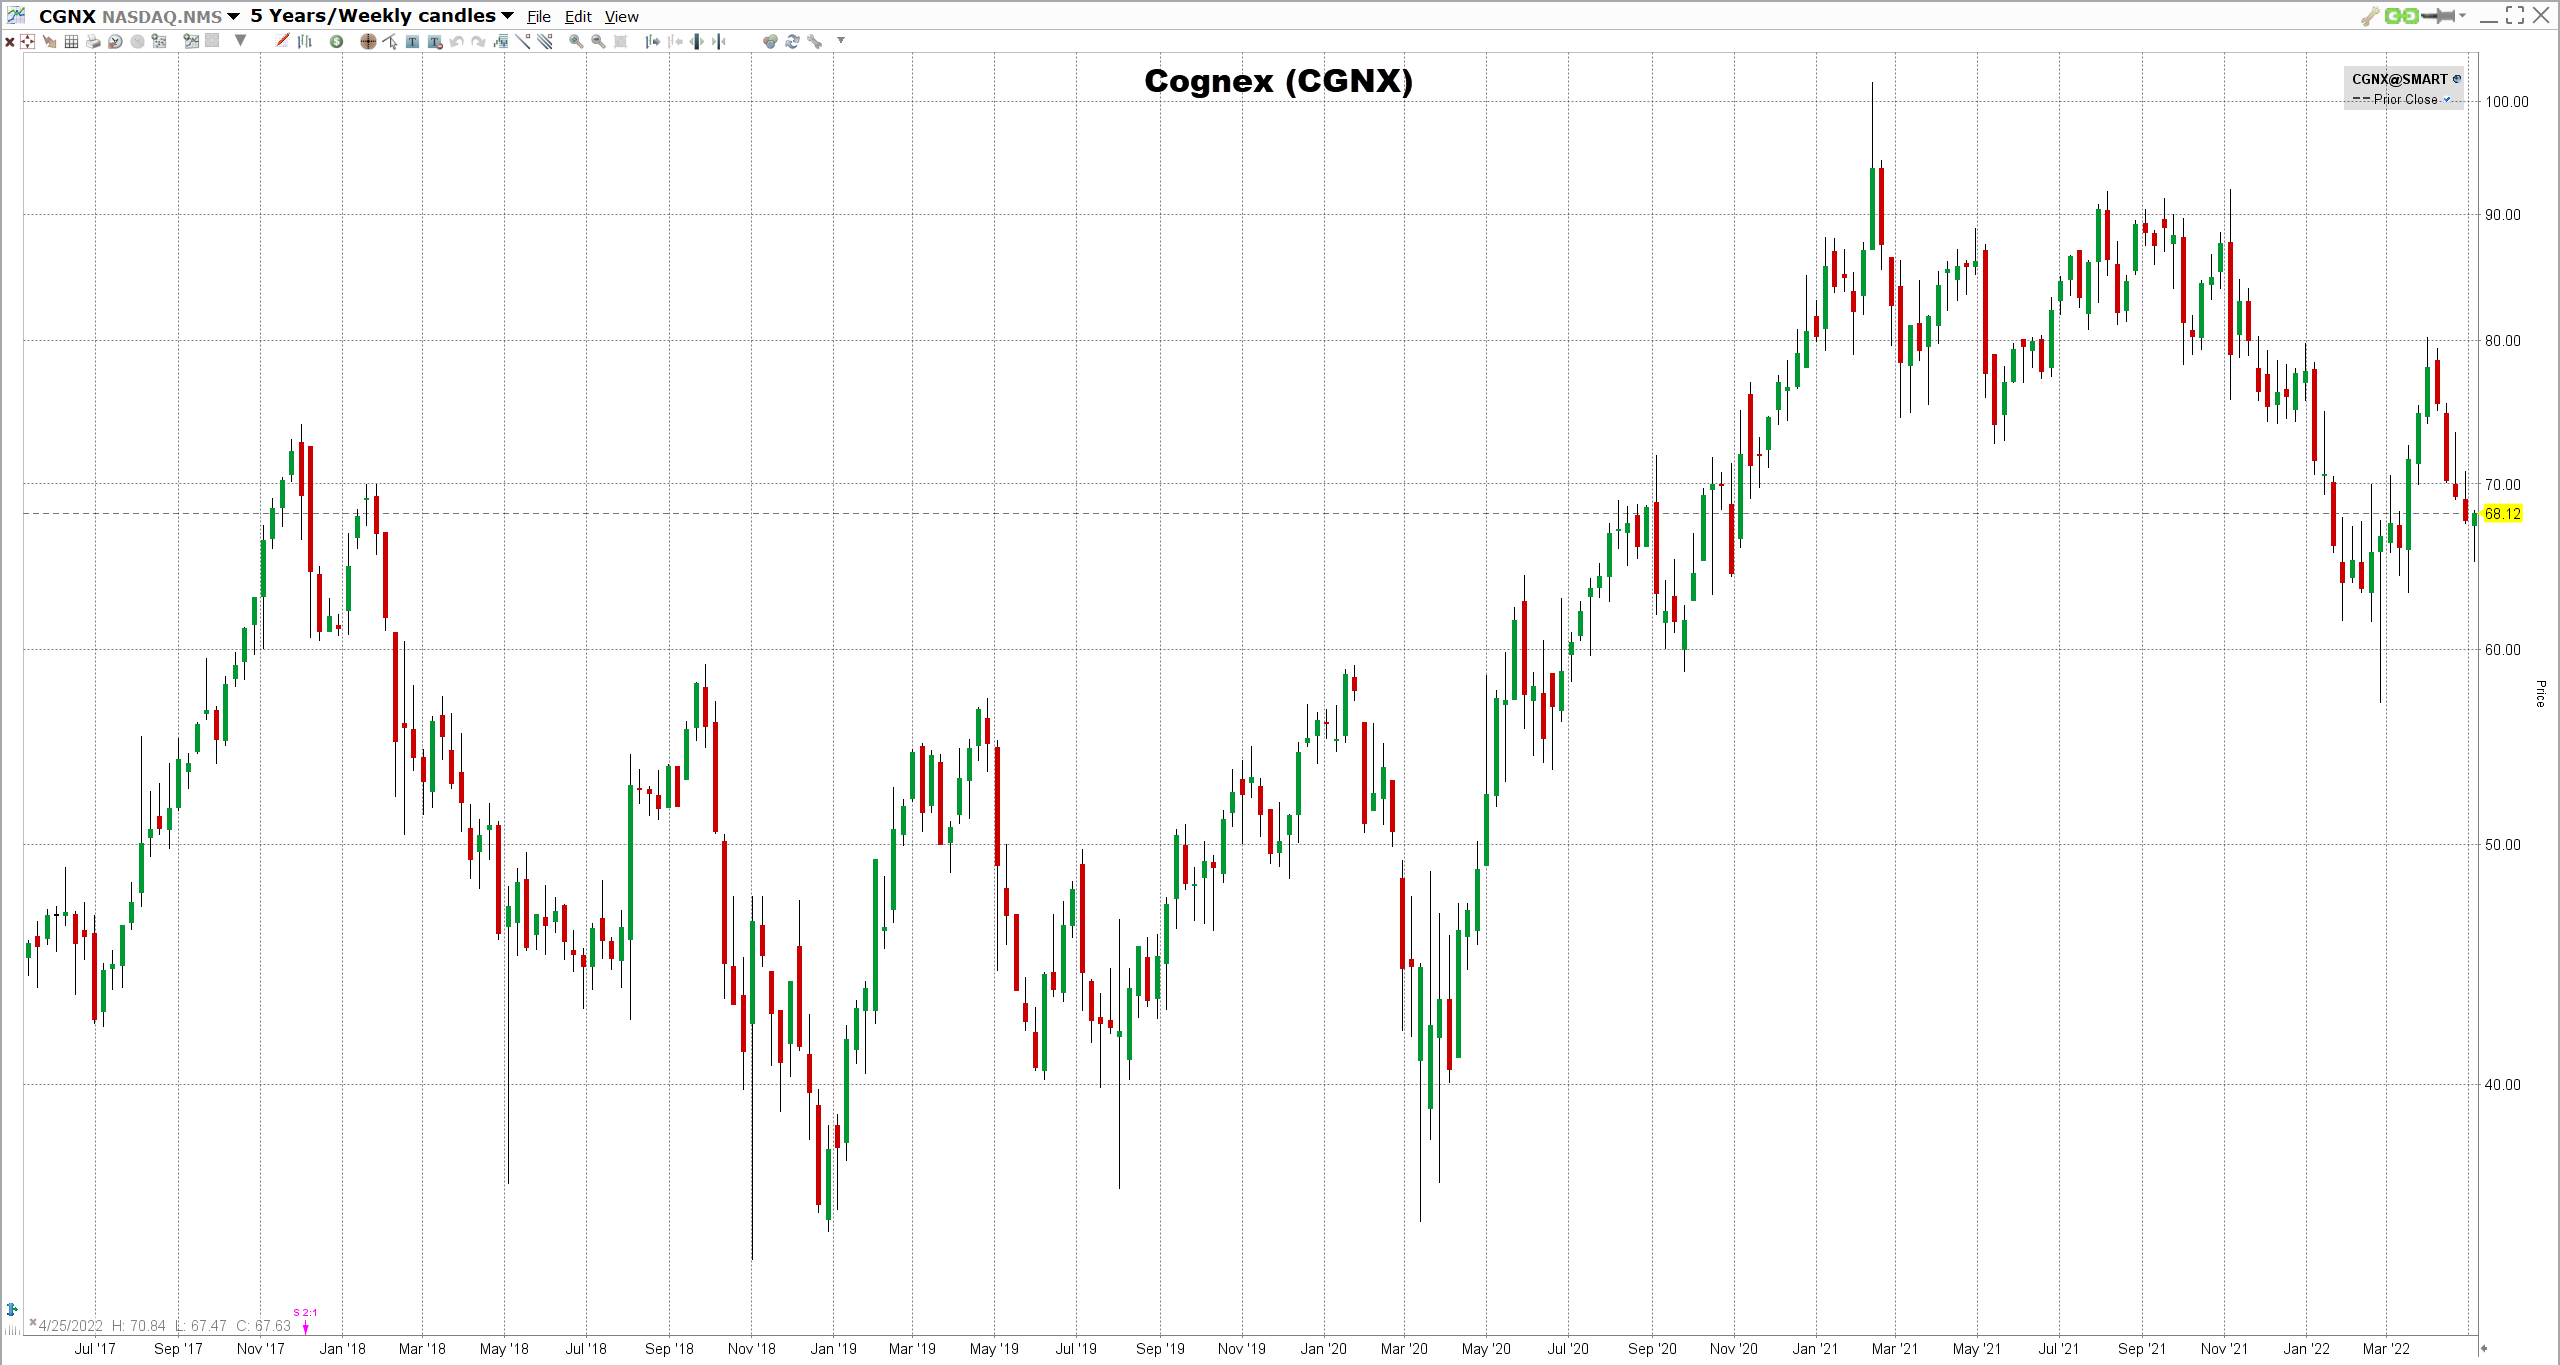
Task: Click the Mar '22 time axis label
Action: (2386, 1349)
